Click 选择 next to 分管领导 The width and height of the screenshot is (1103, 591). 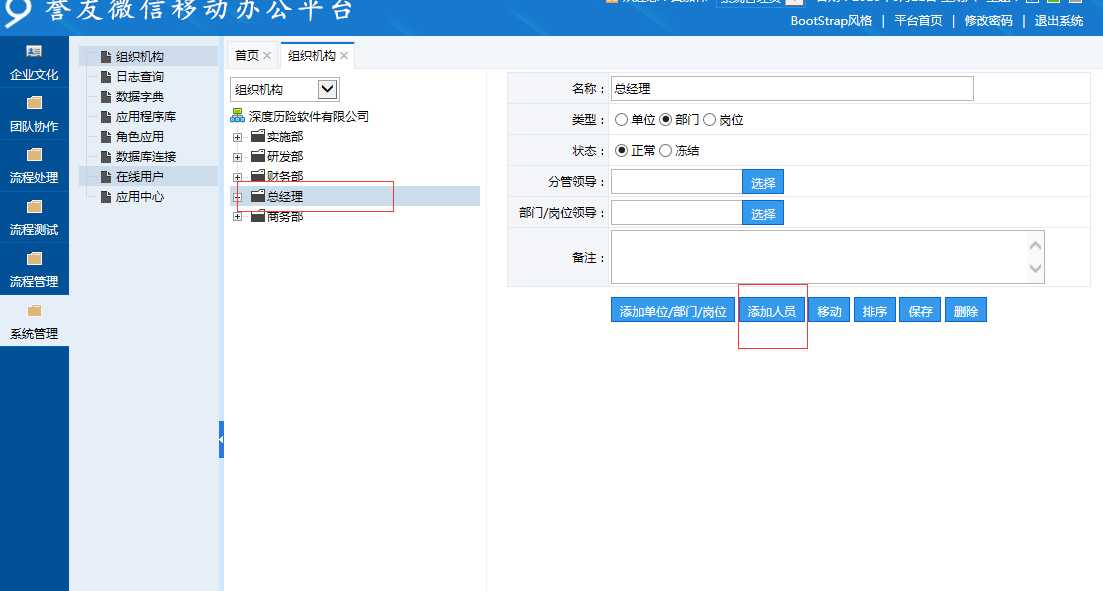coord(763,182)
